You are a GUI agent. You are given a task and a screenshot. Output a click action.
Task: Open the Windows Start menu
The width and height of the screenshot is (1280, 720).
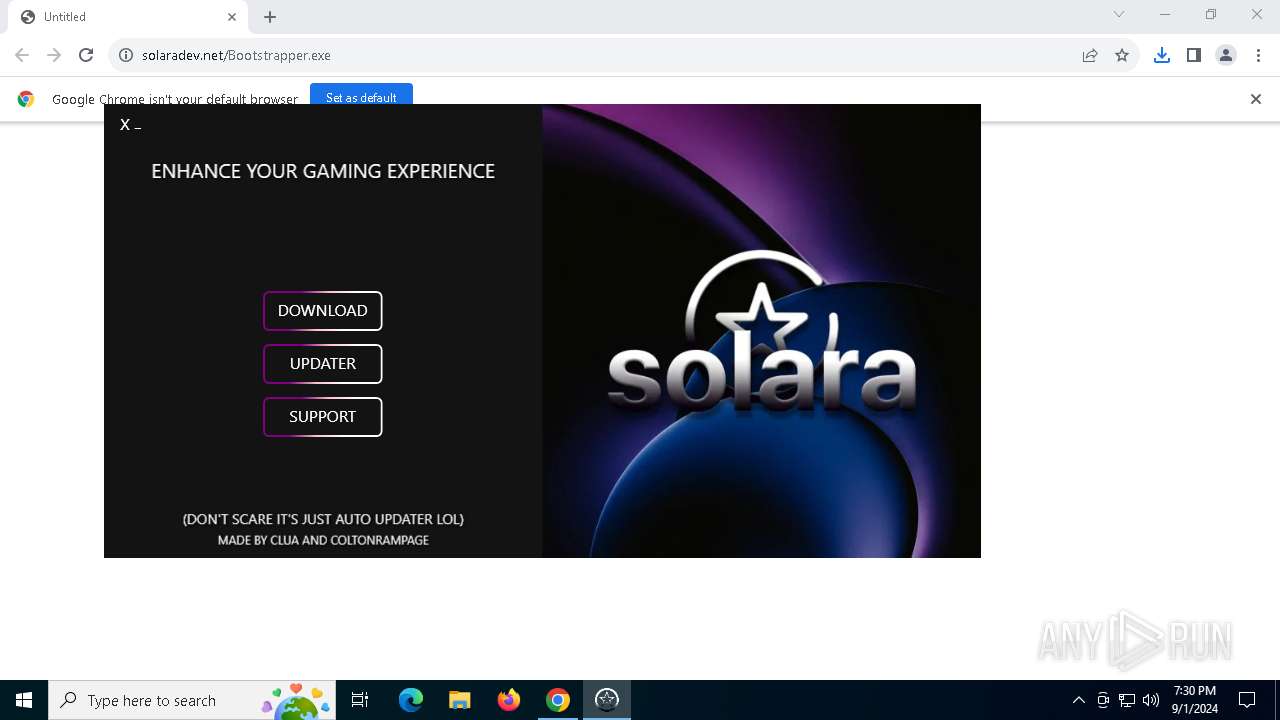[24, 700]
